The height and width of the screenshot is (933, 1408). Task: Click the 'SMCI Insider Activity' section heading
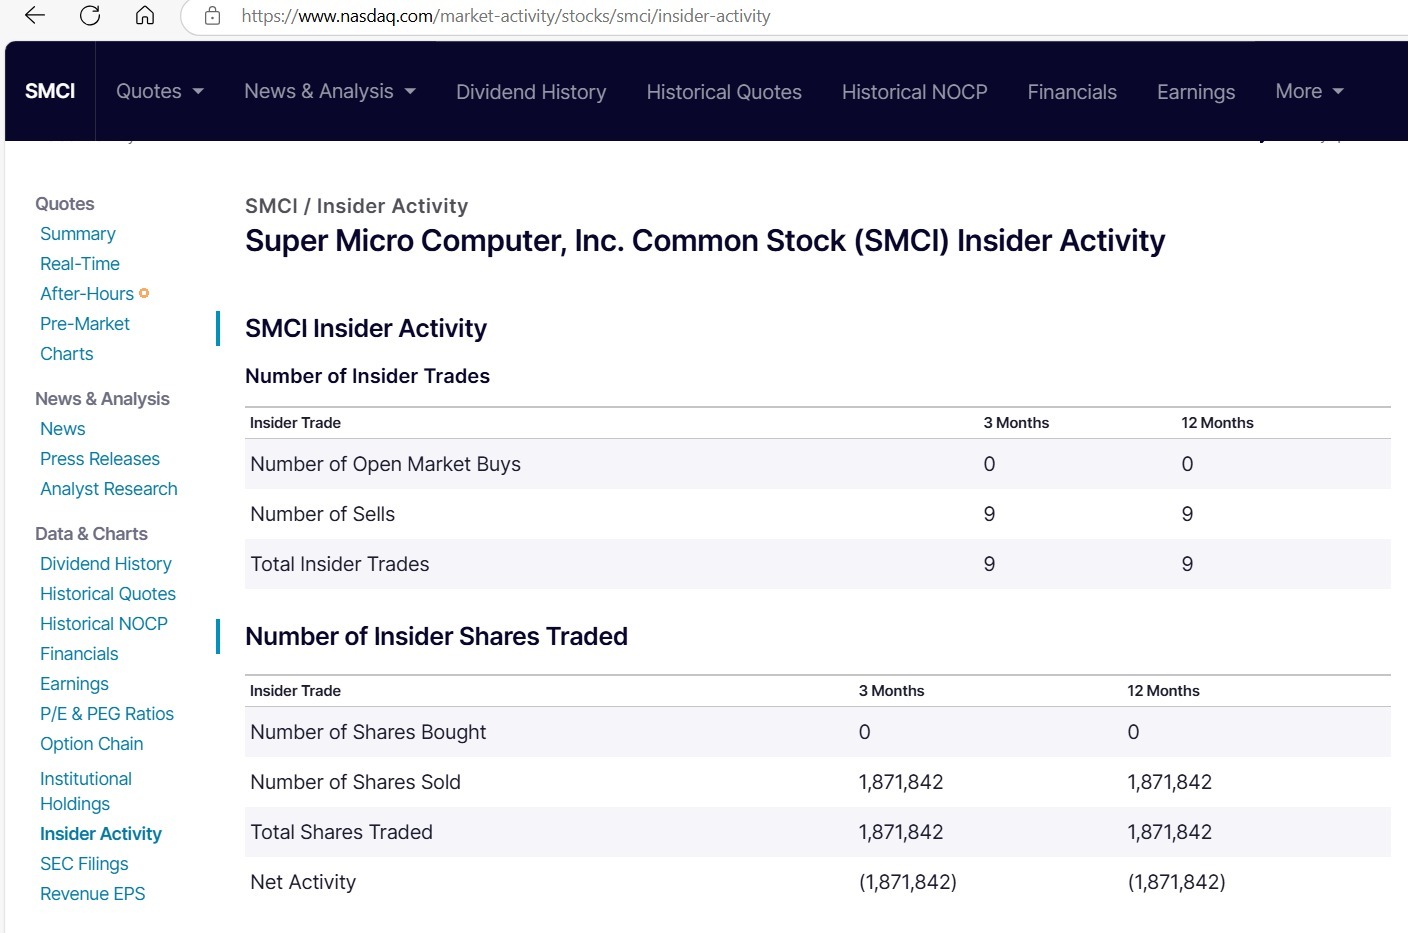click(366, 329)
